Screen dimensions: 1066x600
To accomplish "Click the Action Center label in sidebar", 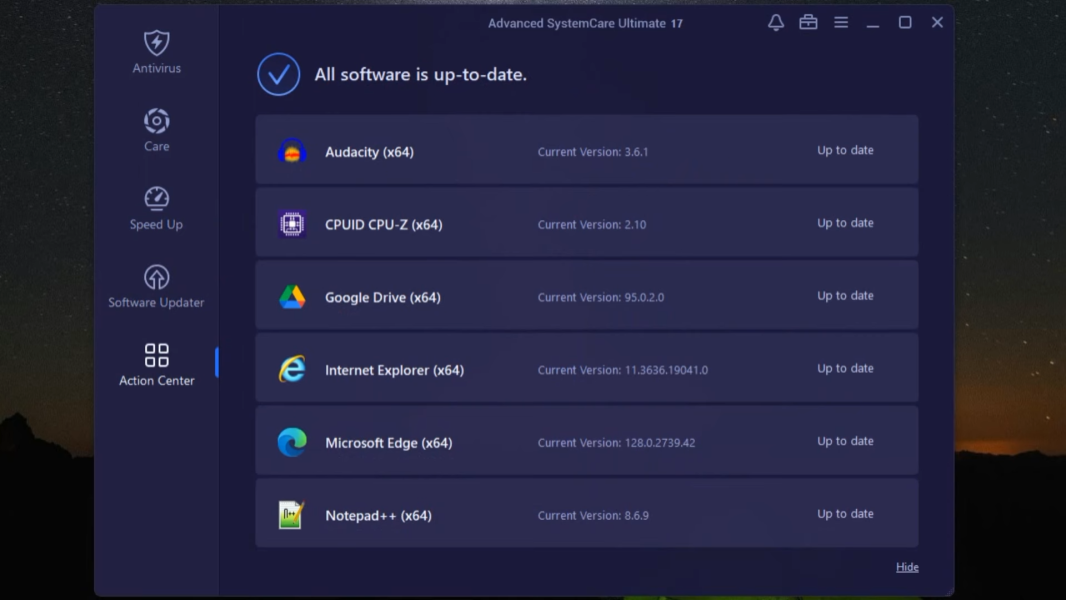I will coord(156,381).
